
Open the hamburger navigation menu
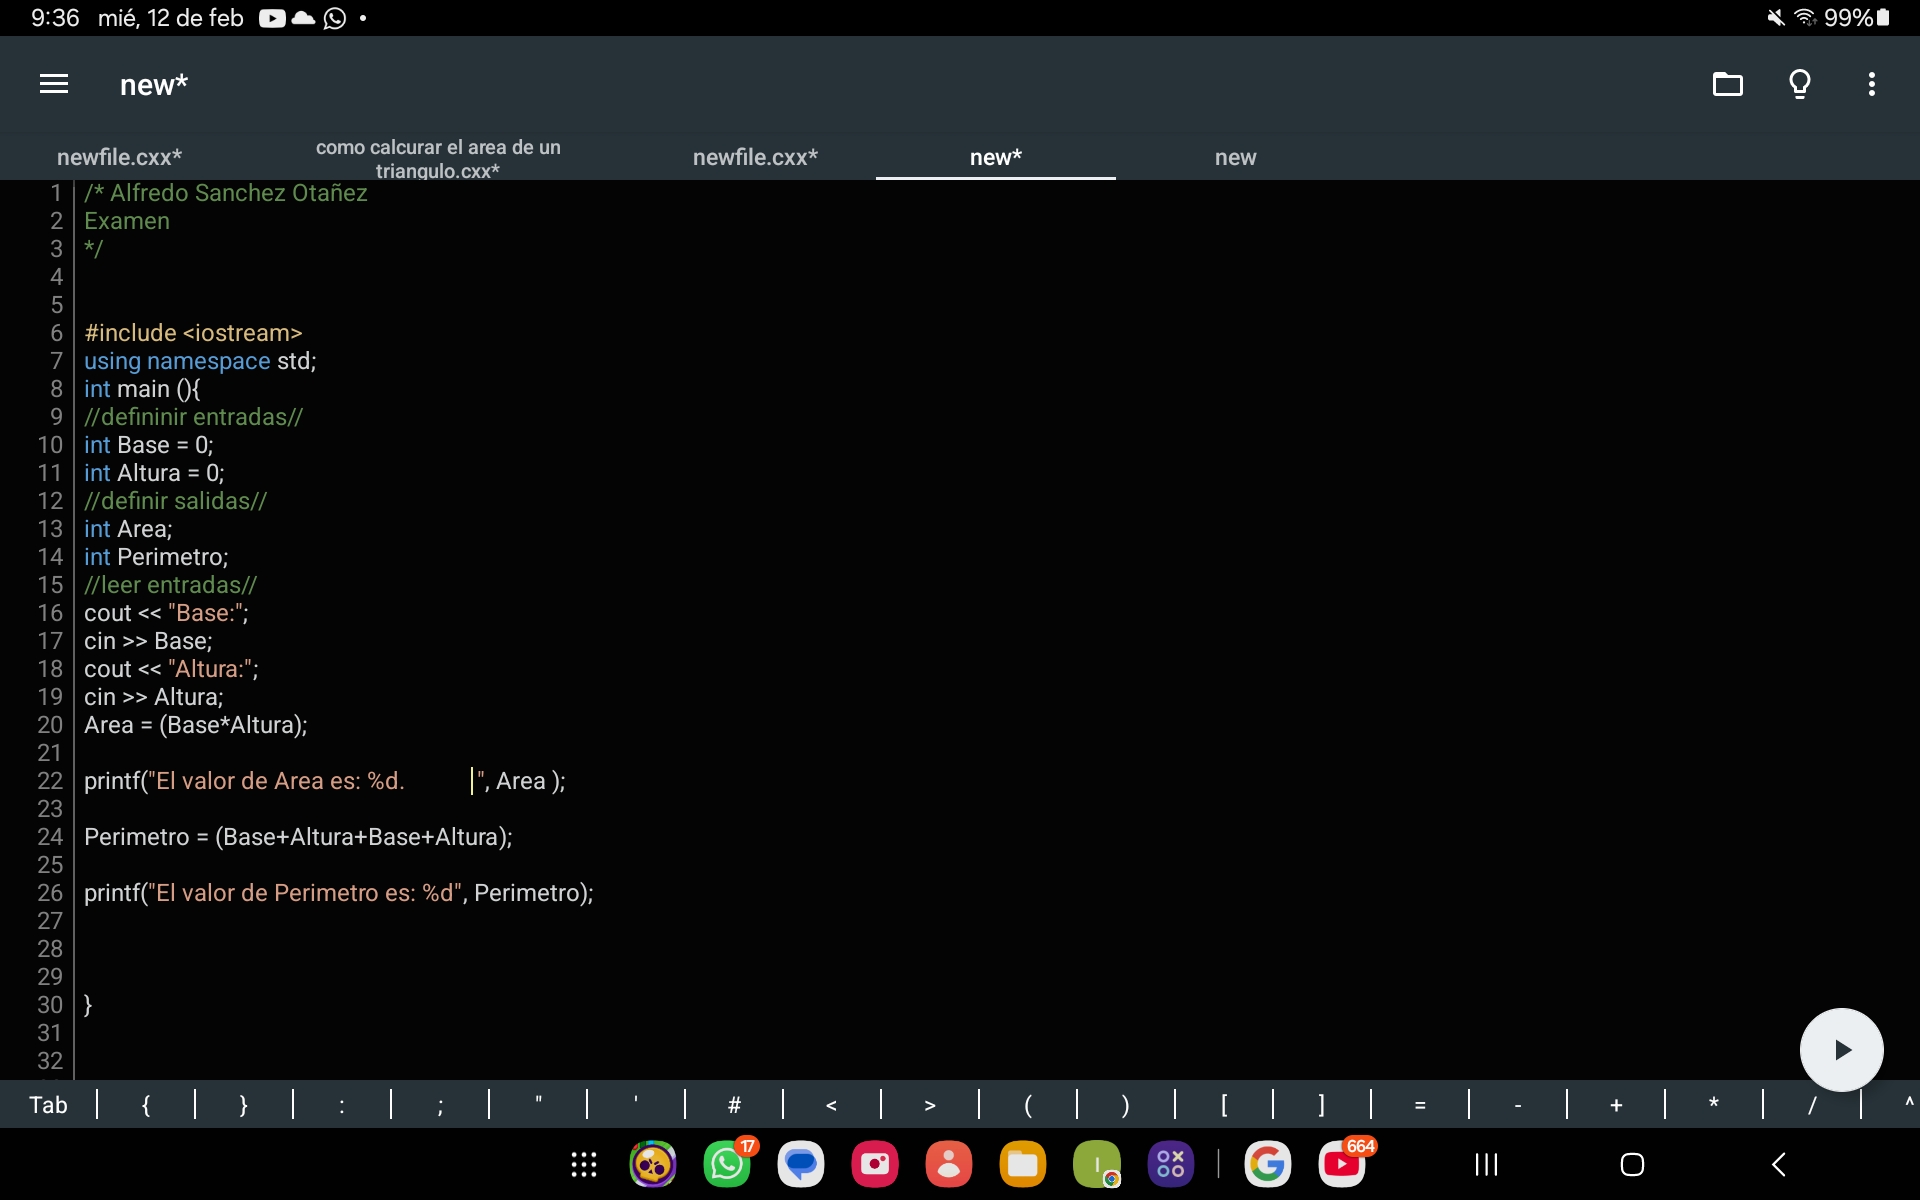coord(54,84)
